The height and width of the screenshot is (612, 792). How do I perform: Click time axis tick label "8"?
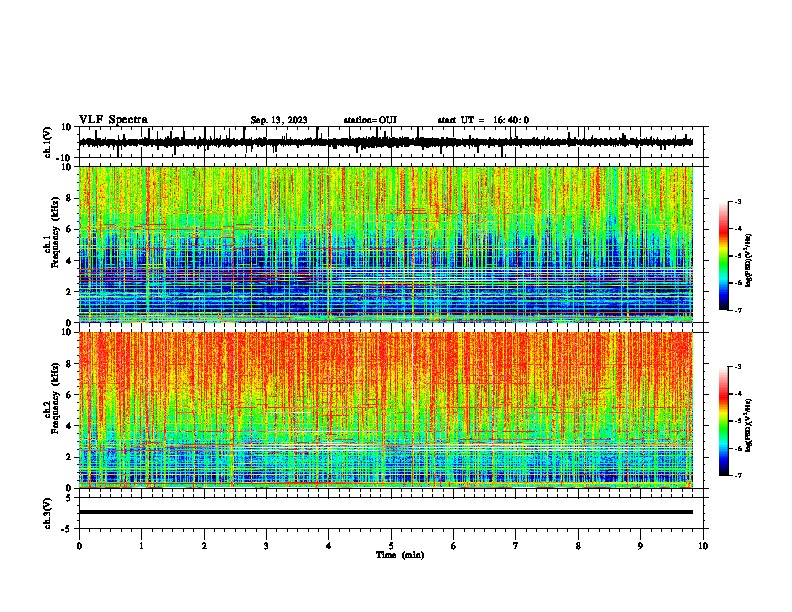pyautogui.click(x=578, y=546)
